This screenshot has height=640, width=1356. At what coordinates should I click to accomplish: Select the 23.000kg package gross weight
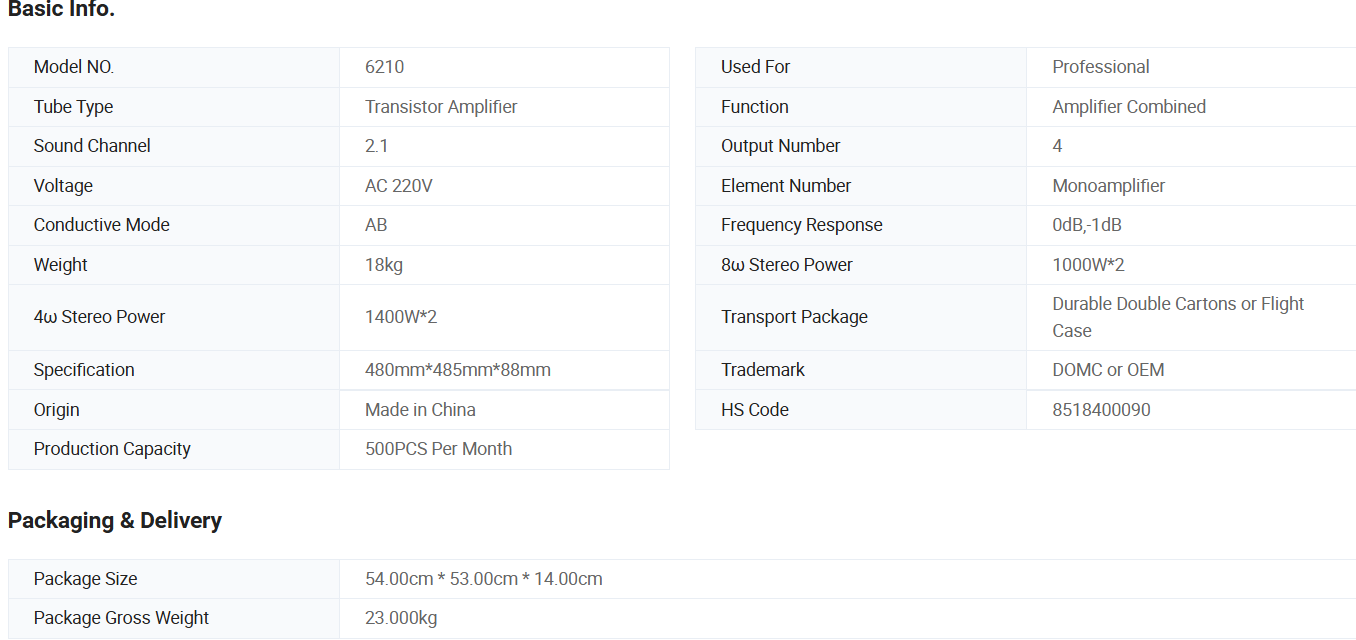(401, 618)
